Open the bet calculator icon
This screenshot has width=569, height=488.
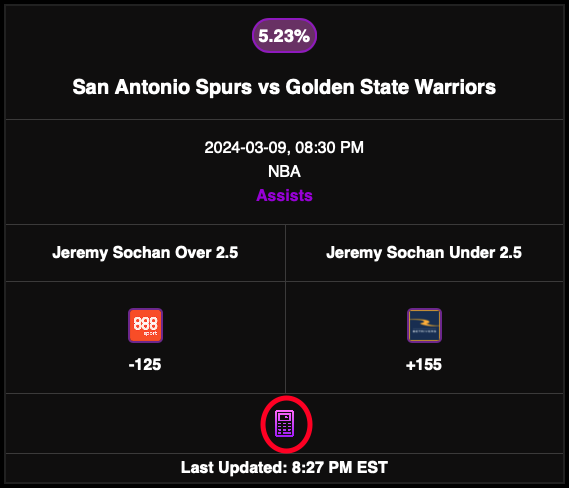(x=284, y=423)
